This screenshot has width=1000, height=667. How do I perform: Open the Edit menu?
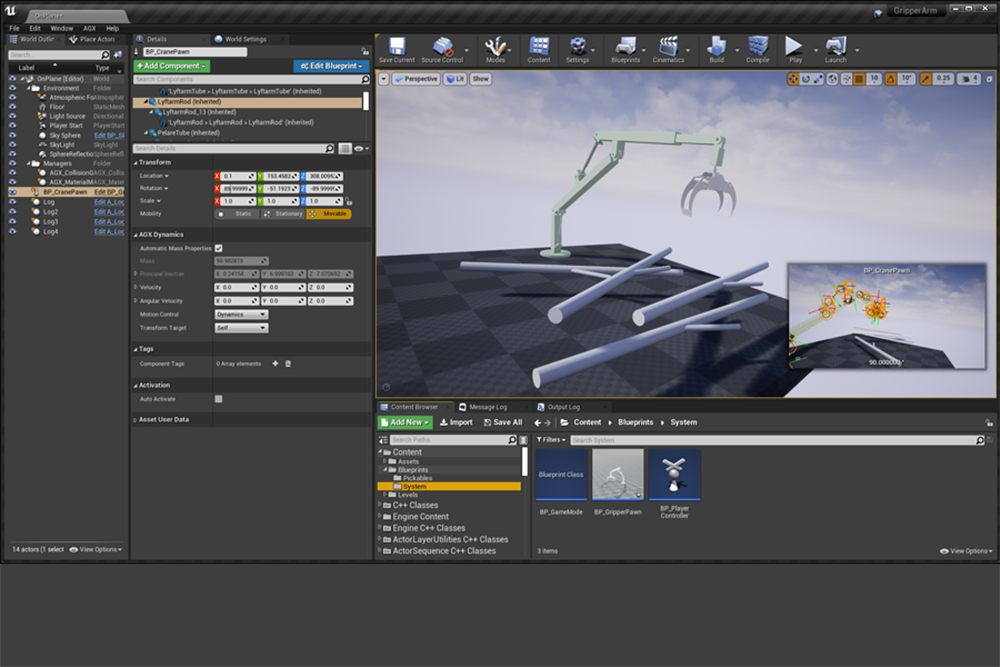click(x=35, y=28)
